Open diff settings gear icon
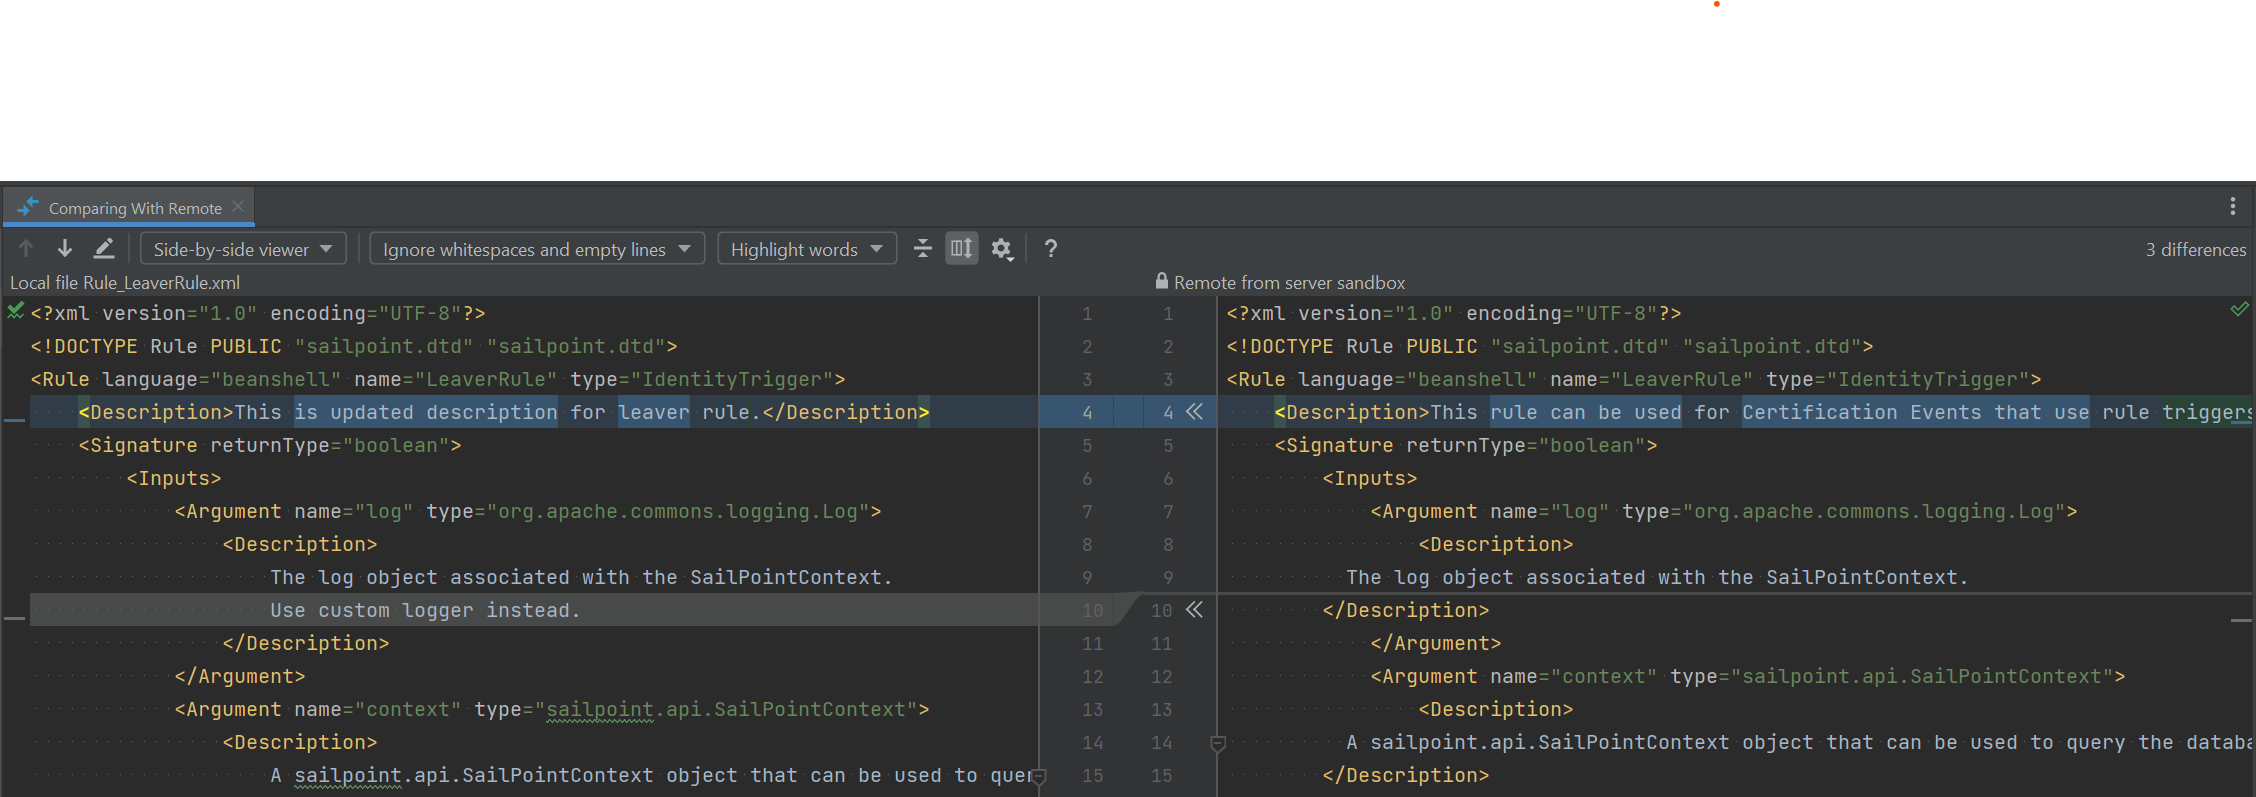Screen dimensions: 2256x797 pyautogui.click(x=1002, y=249)
